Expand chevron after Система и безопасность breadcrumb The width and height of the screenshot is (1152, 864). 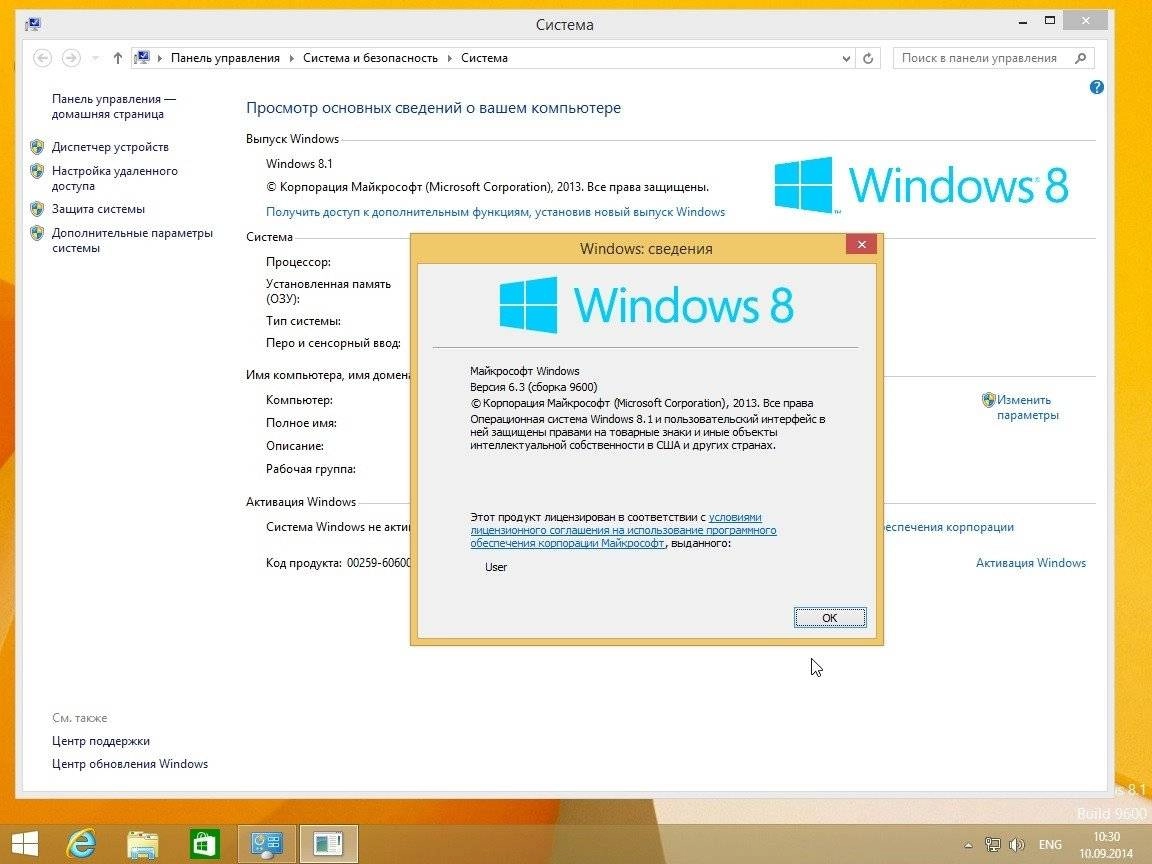click(449, 58)
